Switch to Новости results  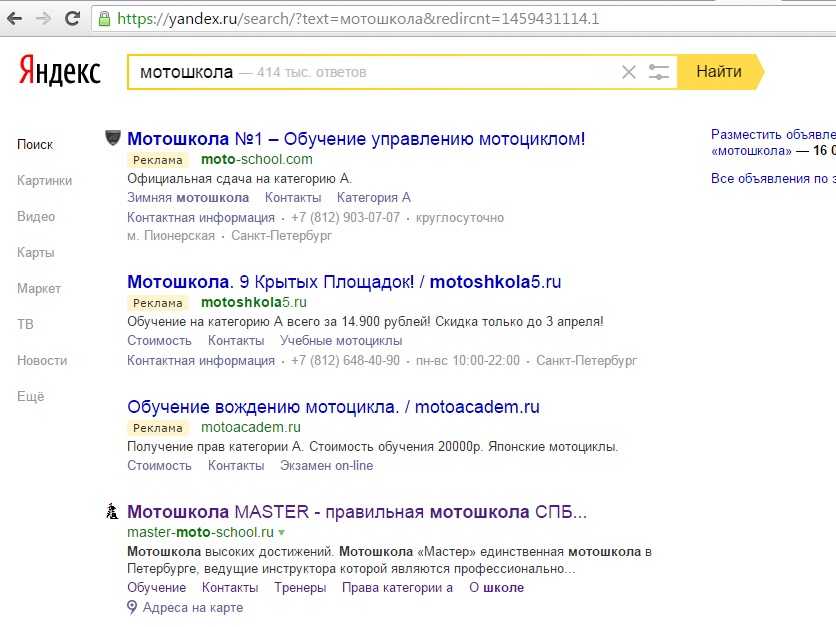click(x=42, y=360)
